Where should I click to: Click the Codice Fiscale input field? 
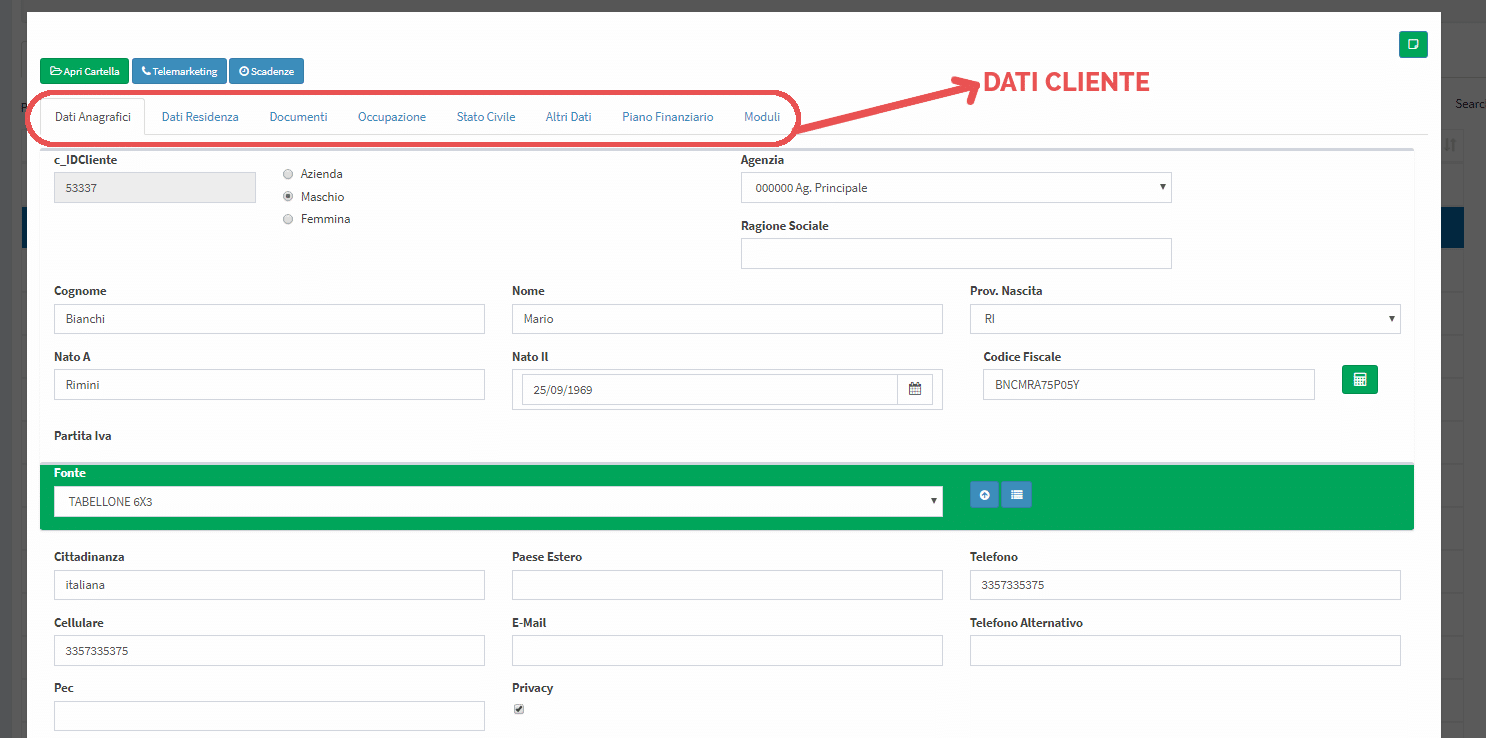click(x=1149, y=385)
